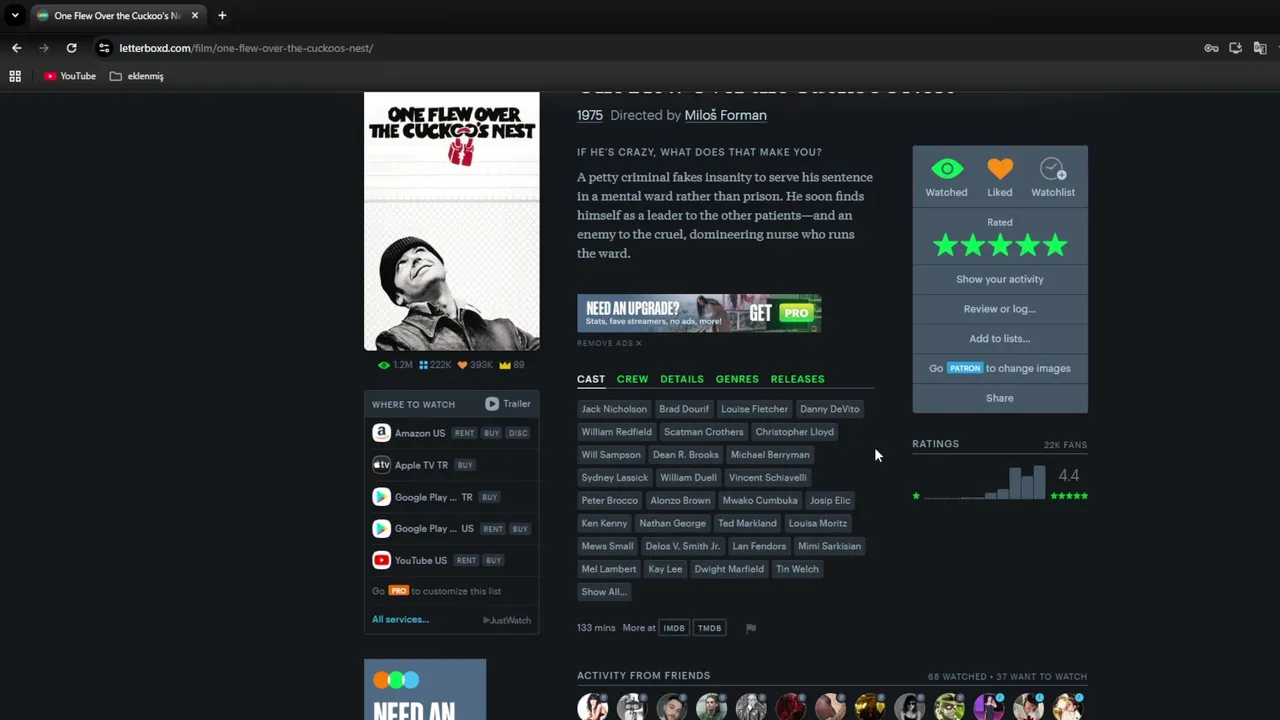1280x720 pixels.
Task: Click the Apple TV TR service icon
Action: coord(381,465)
